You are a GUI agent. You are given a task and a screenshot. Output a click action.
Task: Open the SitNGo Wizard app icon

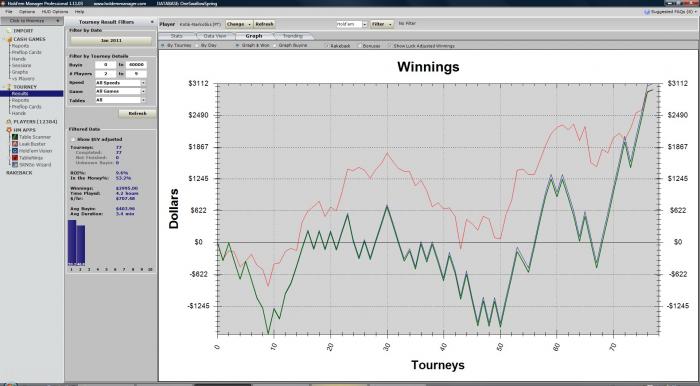tap(15, 165)
